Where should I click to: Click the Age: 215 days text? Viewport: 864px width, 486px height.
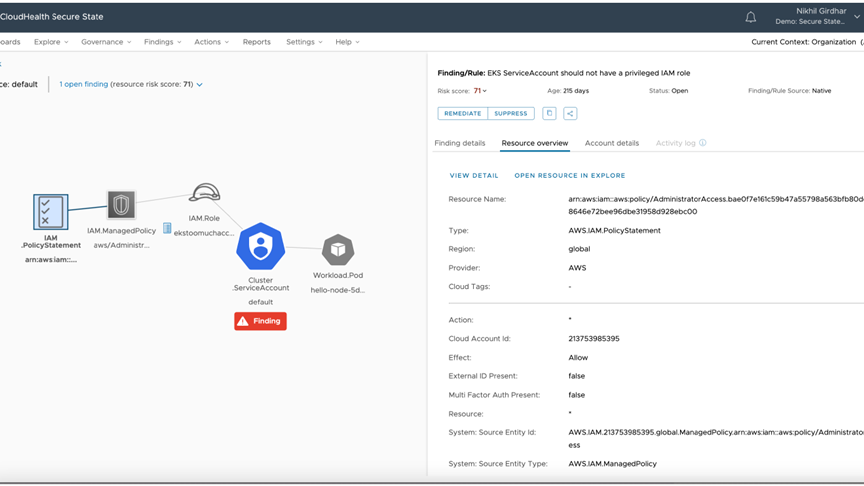pos(568,91)
